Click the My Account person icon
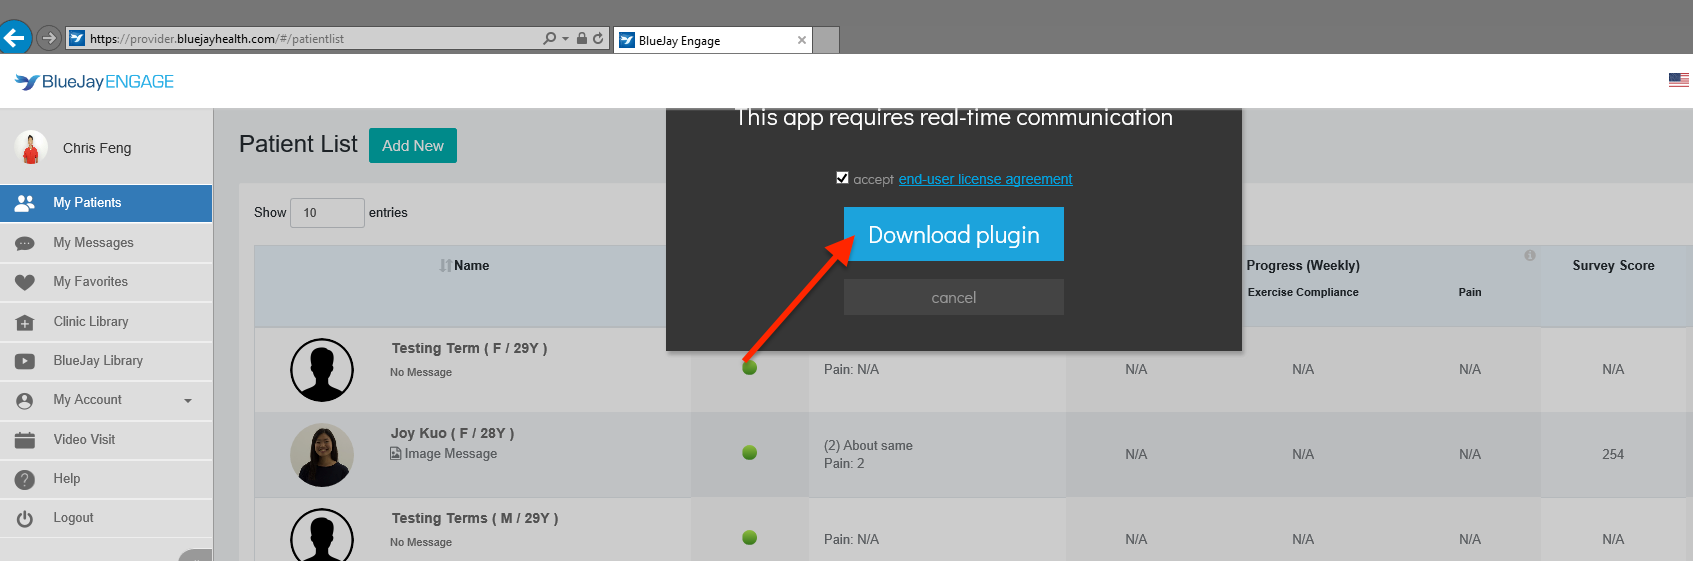The height and width of the screenshot is (561, 1693). point(25,400)
